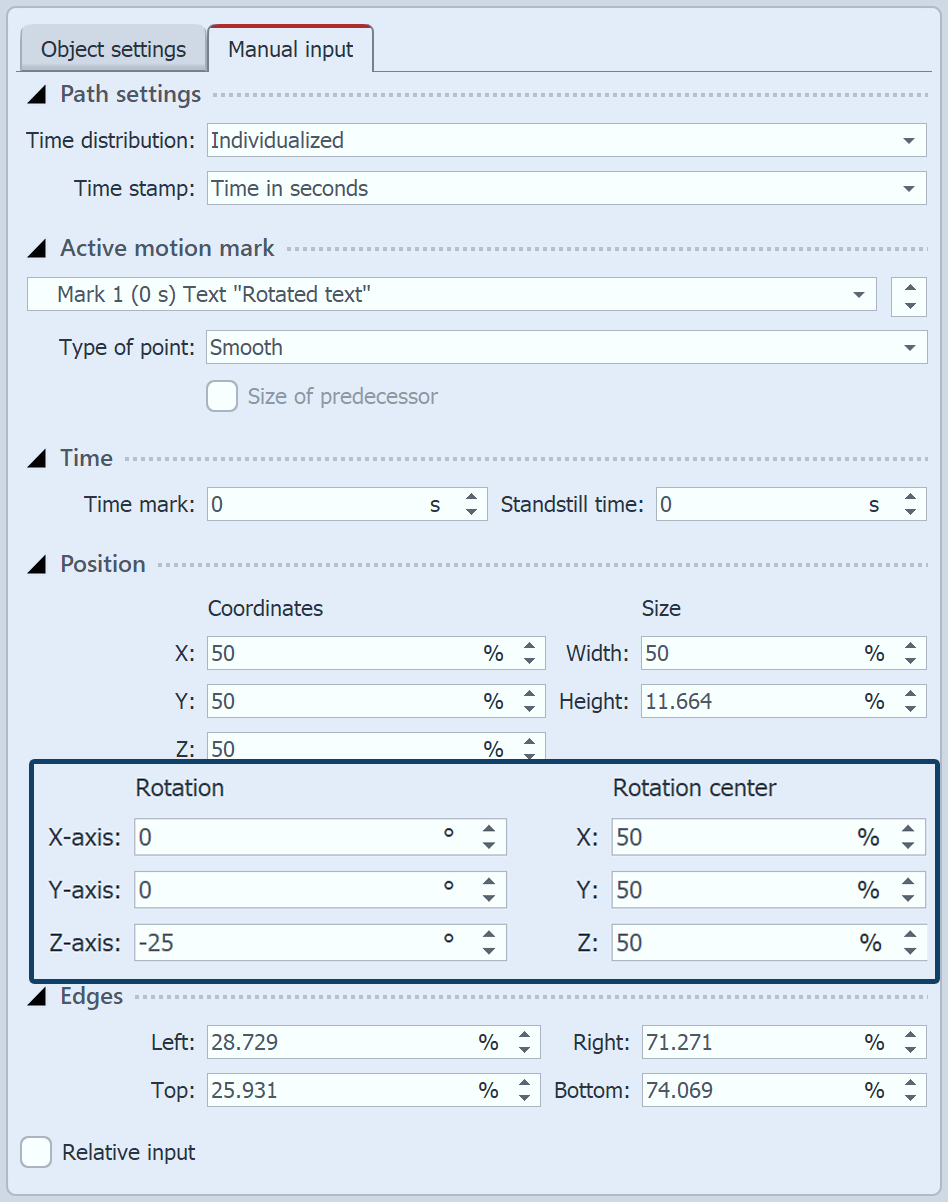Open the Time stamp dropdown
The image size is (948, 1202).
[x=908, y=187]
